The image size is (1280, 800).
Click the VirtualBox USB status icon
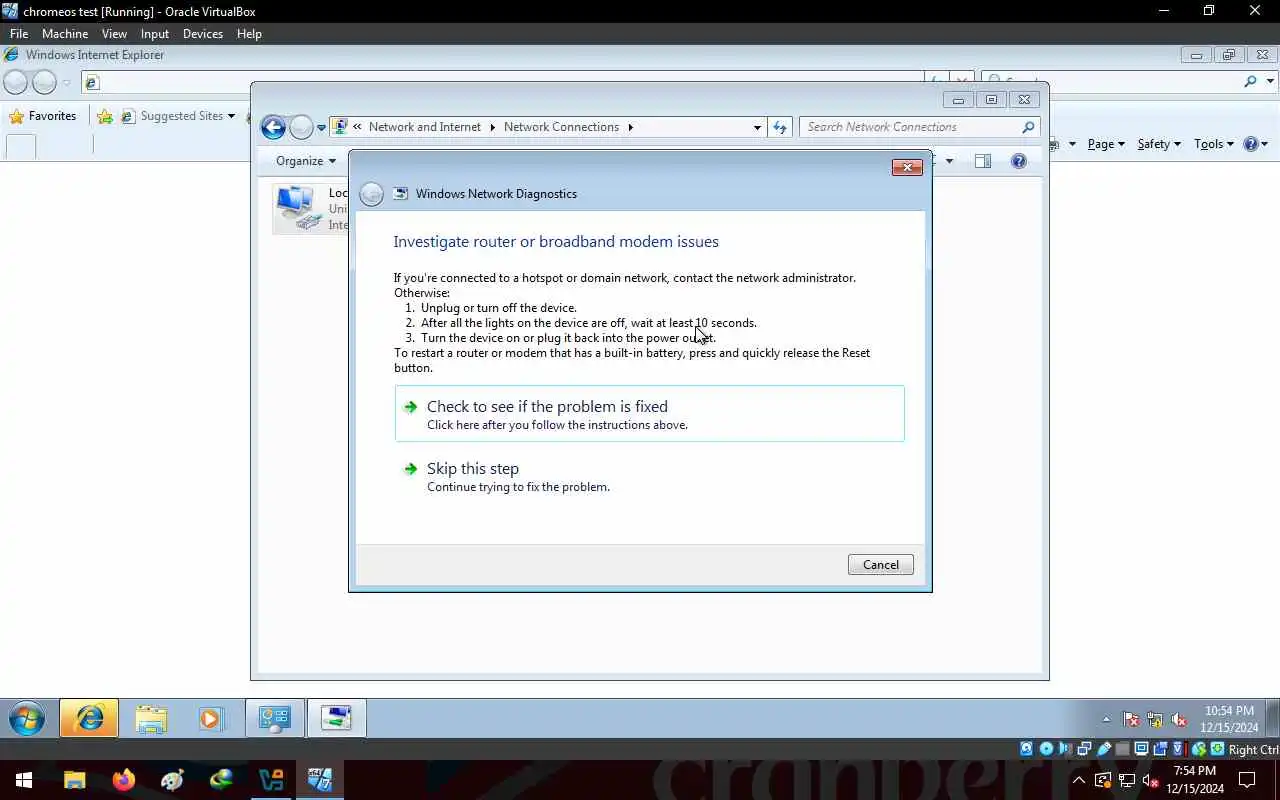(x=1104, y=749)
